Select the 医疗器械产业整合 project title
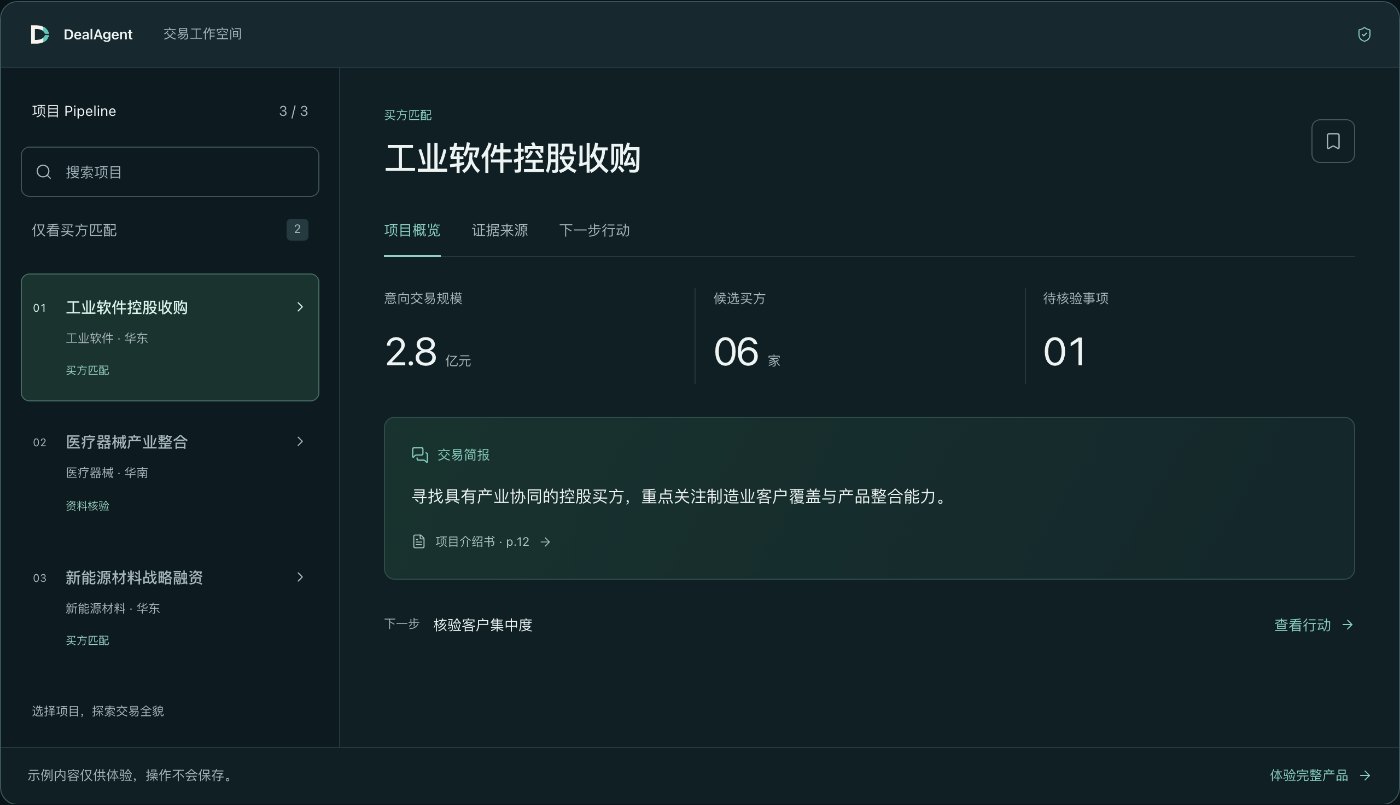The height and width of the screenshot is (805, 1400). (127, 441)
